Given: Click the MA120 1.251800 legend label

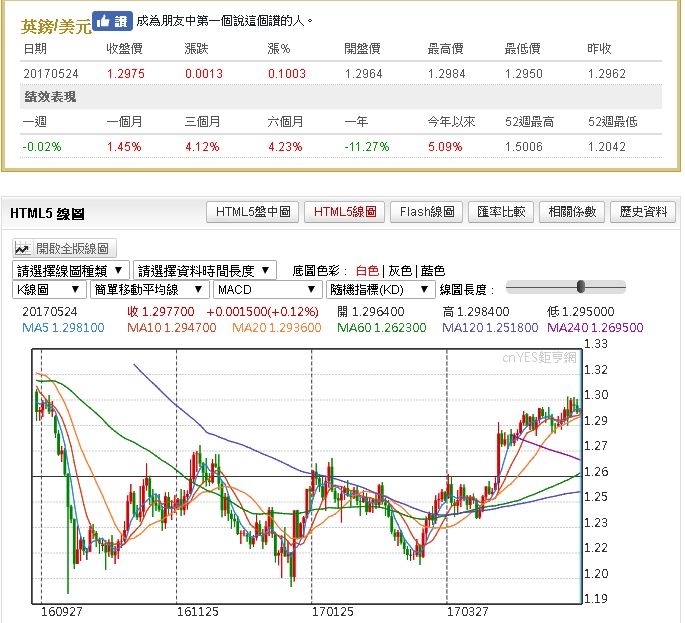Looking at the screenshot, I should pos(490,328).
